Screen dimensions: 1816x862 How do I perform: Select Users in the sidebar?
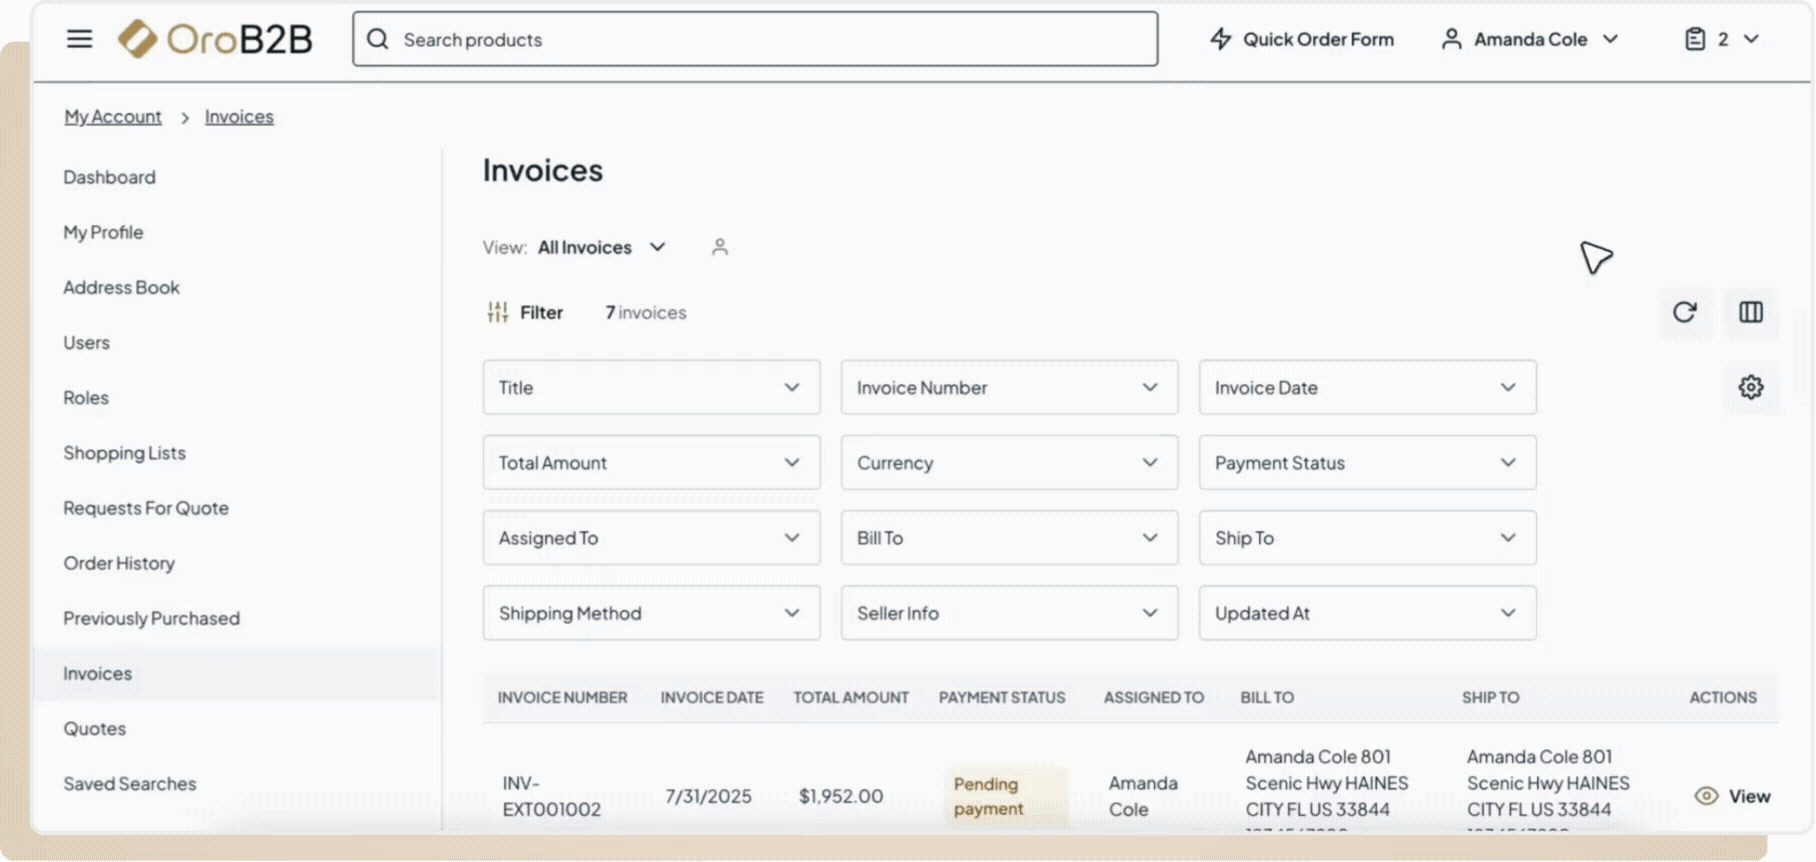click(86, 342)
